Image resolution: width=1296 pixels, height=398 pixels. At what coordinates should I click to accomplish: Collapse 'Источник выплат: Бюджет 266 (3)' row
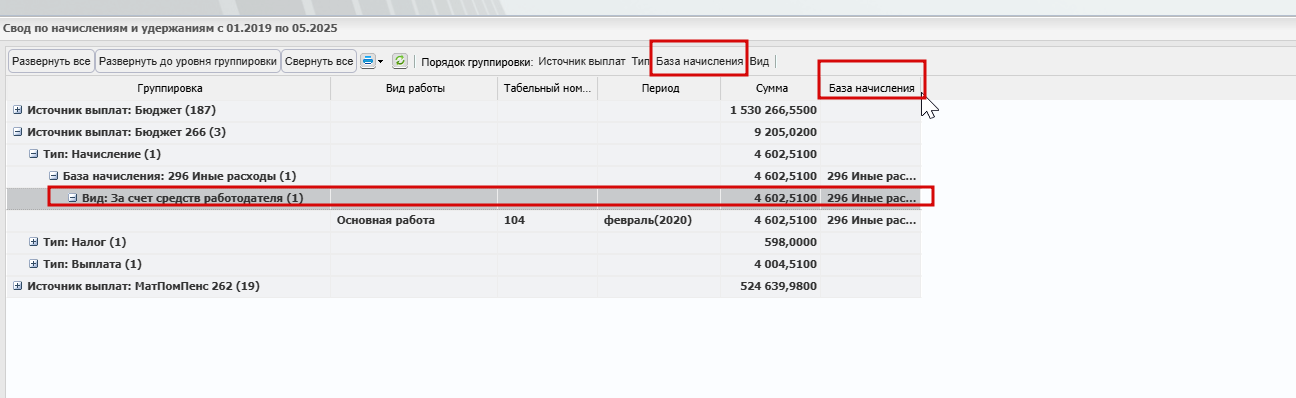pyautogui.click(x=17, y=132)
